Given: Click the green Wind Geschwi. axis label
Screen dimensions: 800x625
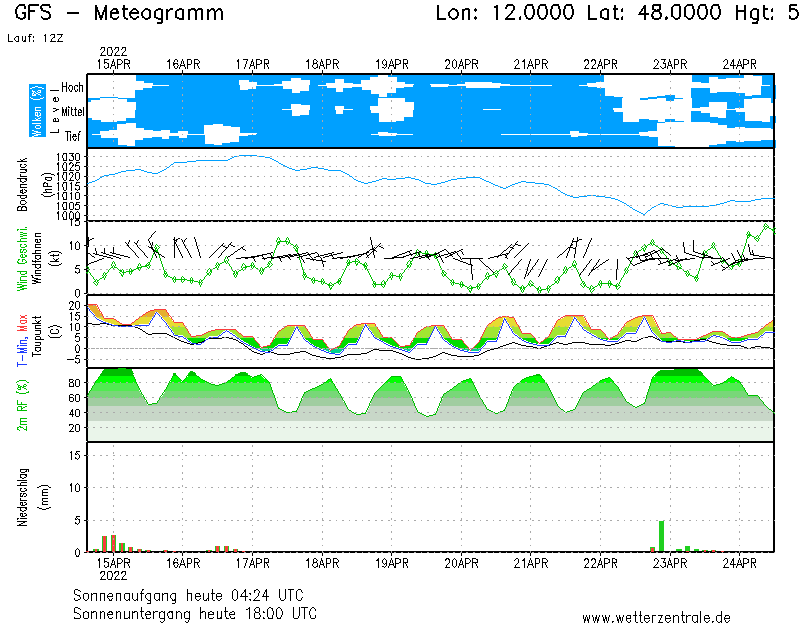Looking at the screenshot, I should tap(21, 258).
